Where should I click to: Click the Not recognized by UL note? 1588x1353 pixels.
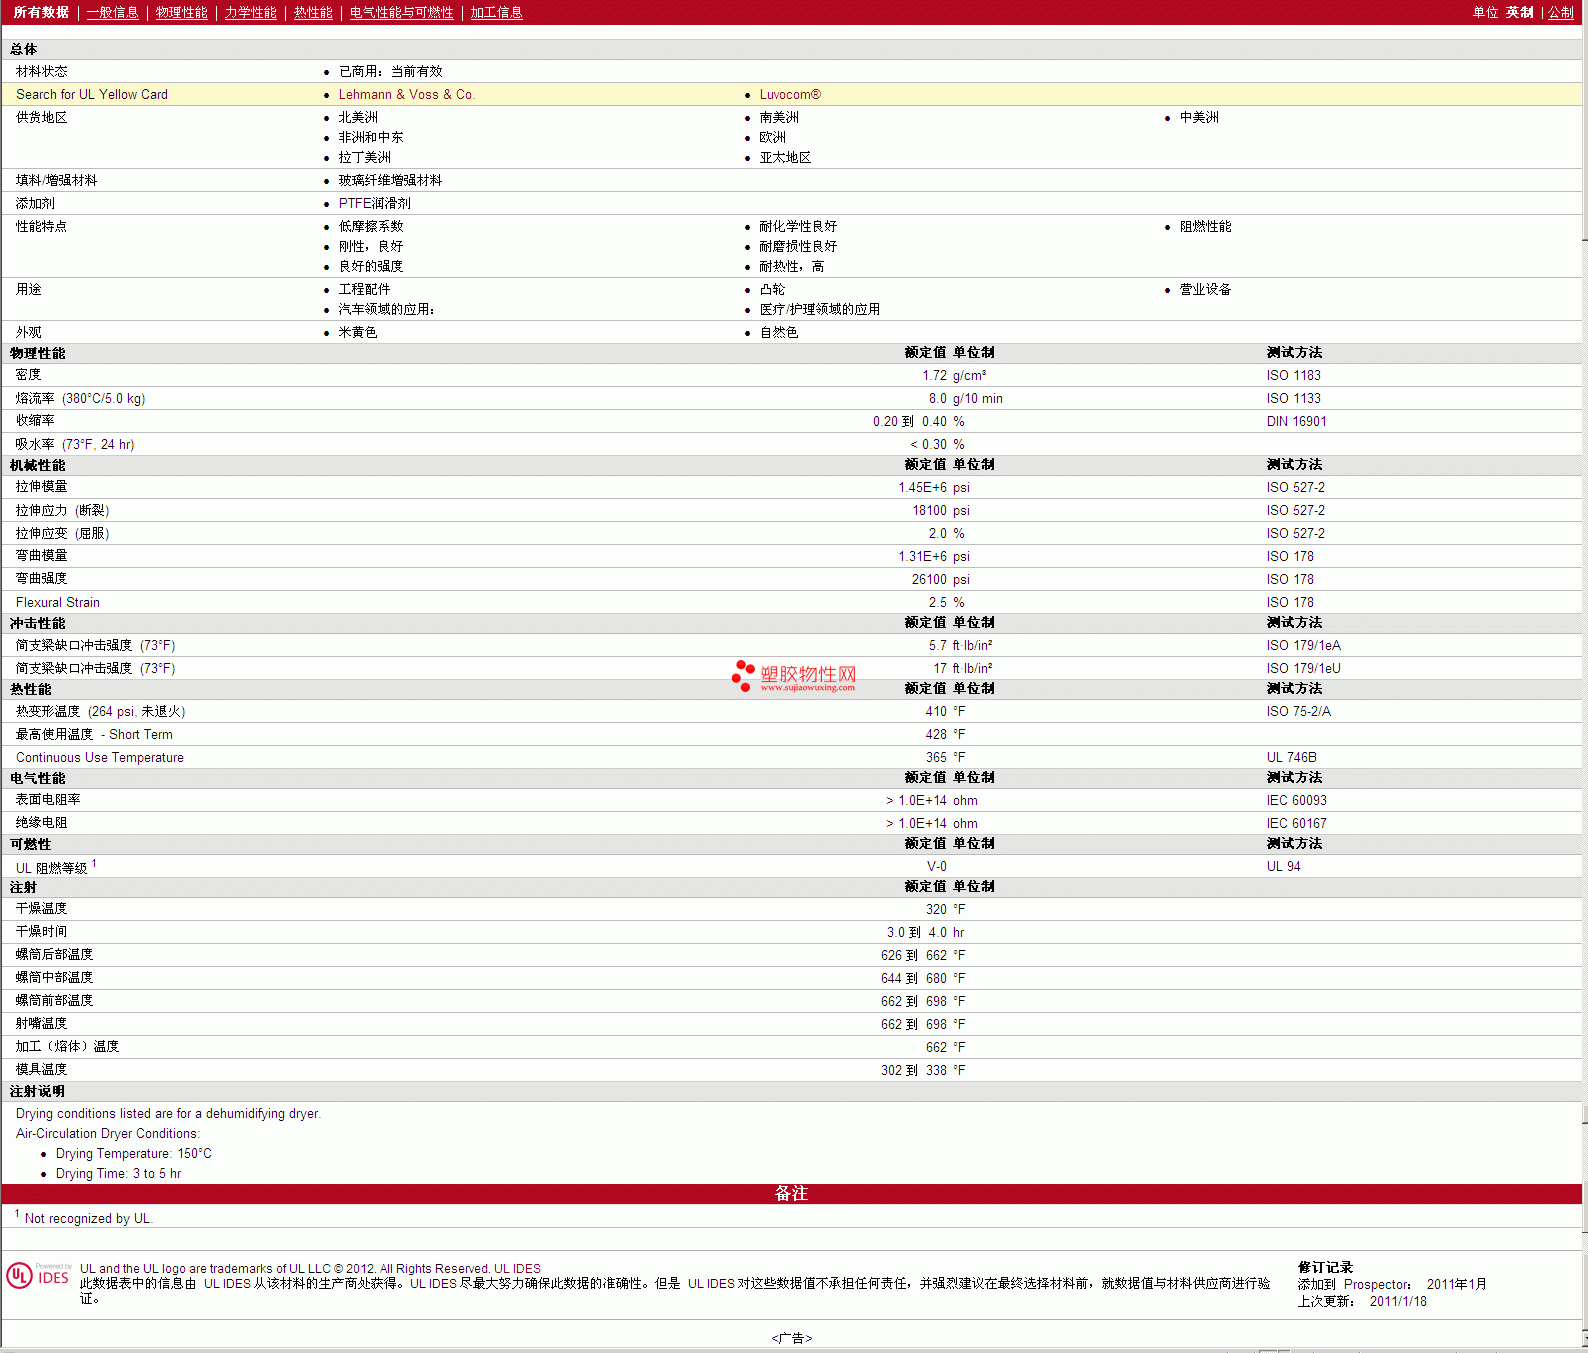coord(88,1218)
